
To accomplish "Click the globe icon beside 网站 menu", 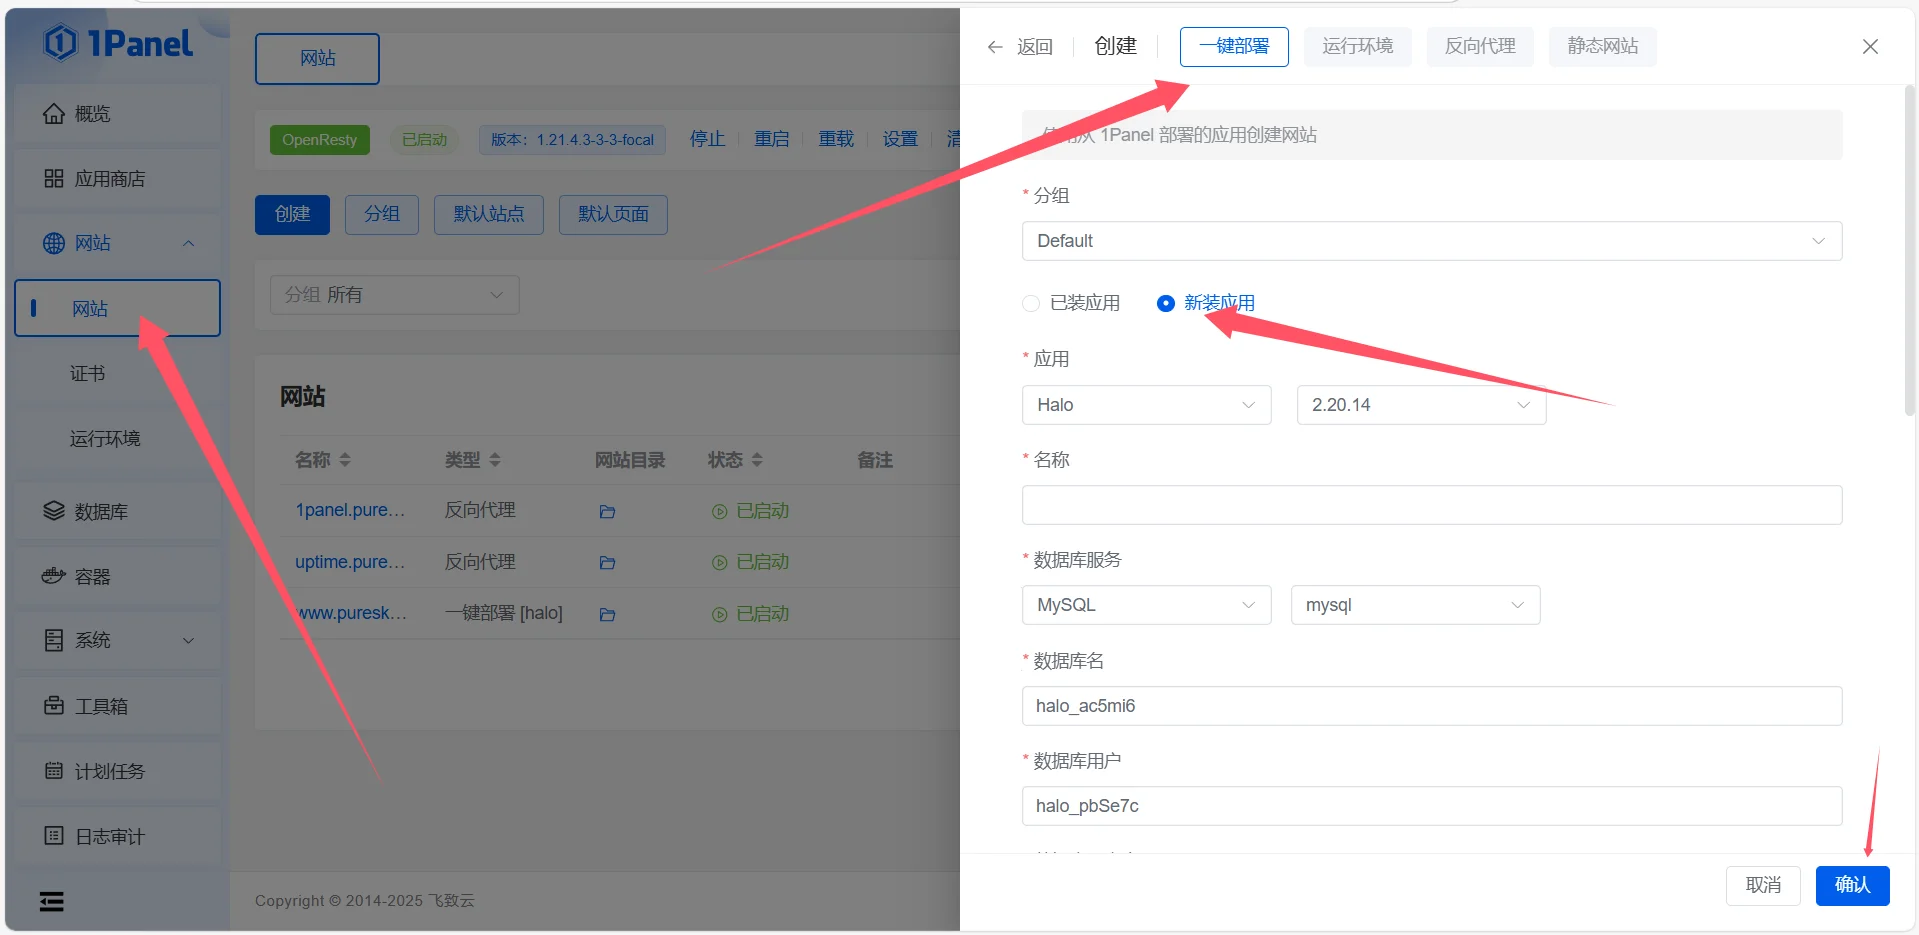I will pos(54,243).
